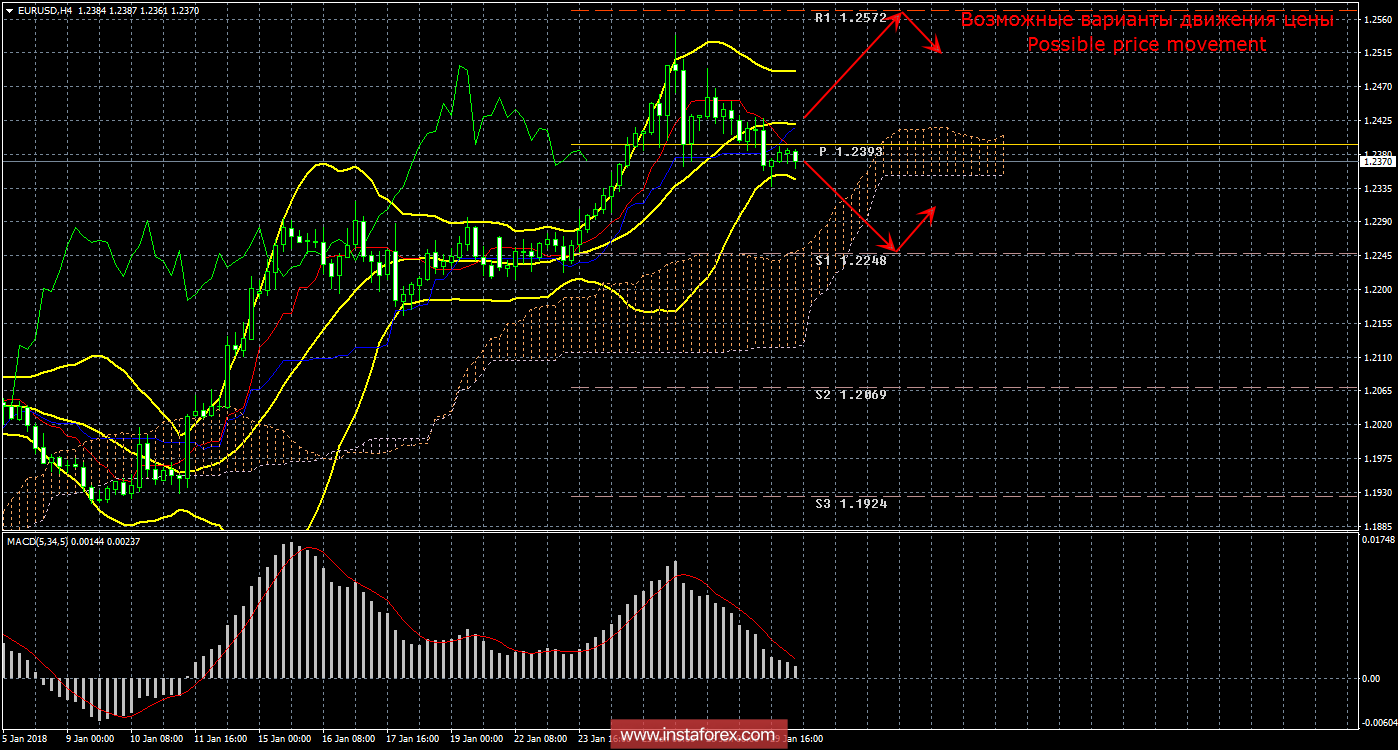This screenshot has width=1398, height=750.
Task: Click the 1.2065 price axis label
Action: (1377, 391)
